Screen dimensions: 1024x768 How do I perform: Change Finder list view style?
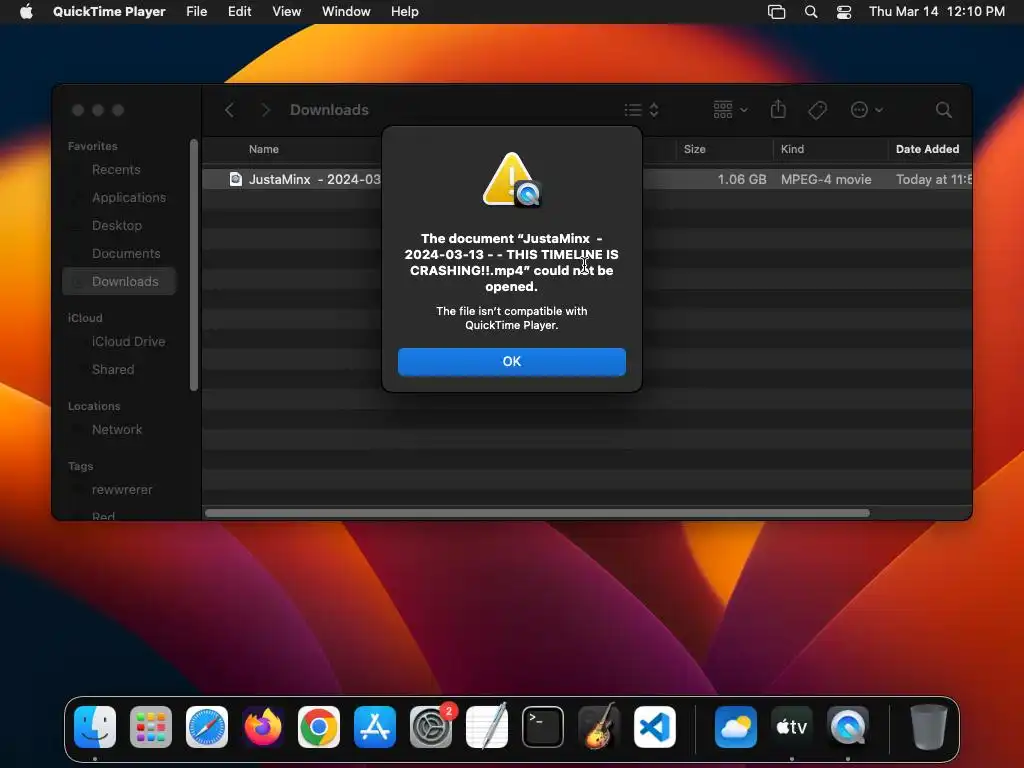click(641, 110)
